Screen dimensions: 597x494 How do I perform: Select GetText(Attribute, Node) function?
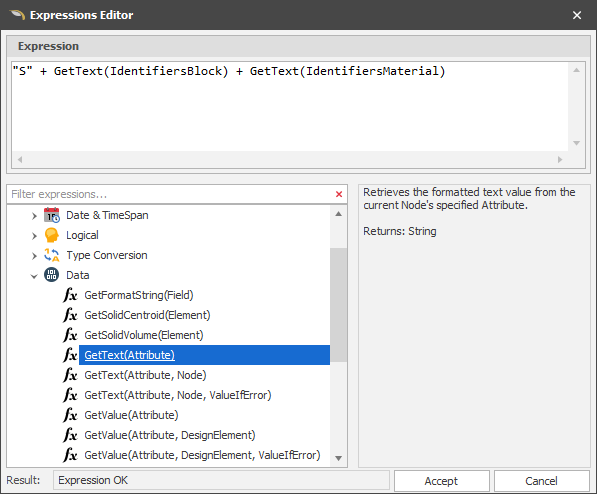[x=145, y=375]
